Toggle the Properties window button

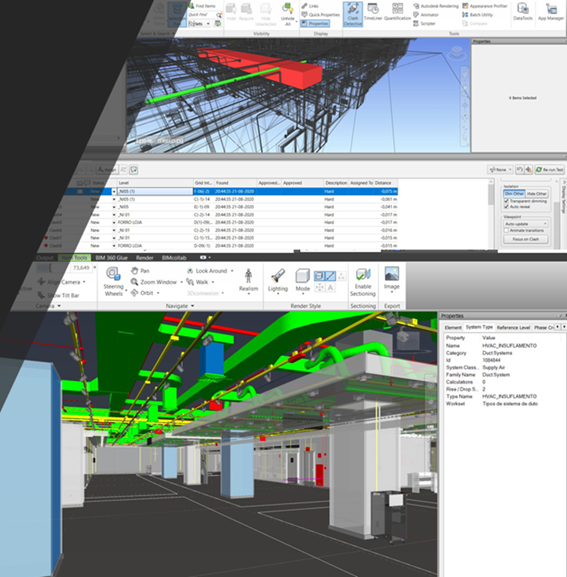pos(315,23)
